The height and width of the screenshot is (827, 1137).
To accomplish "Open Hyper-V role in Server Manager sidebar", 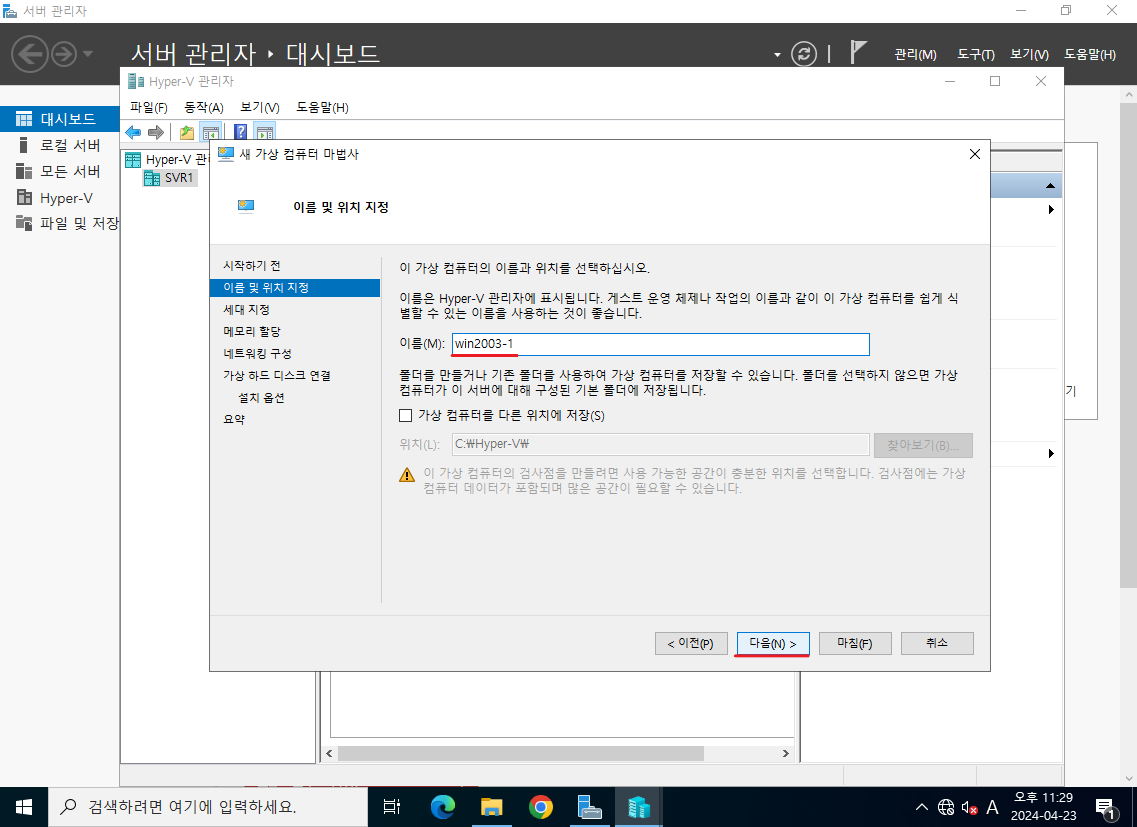I will point(59,197).
